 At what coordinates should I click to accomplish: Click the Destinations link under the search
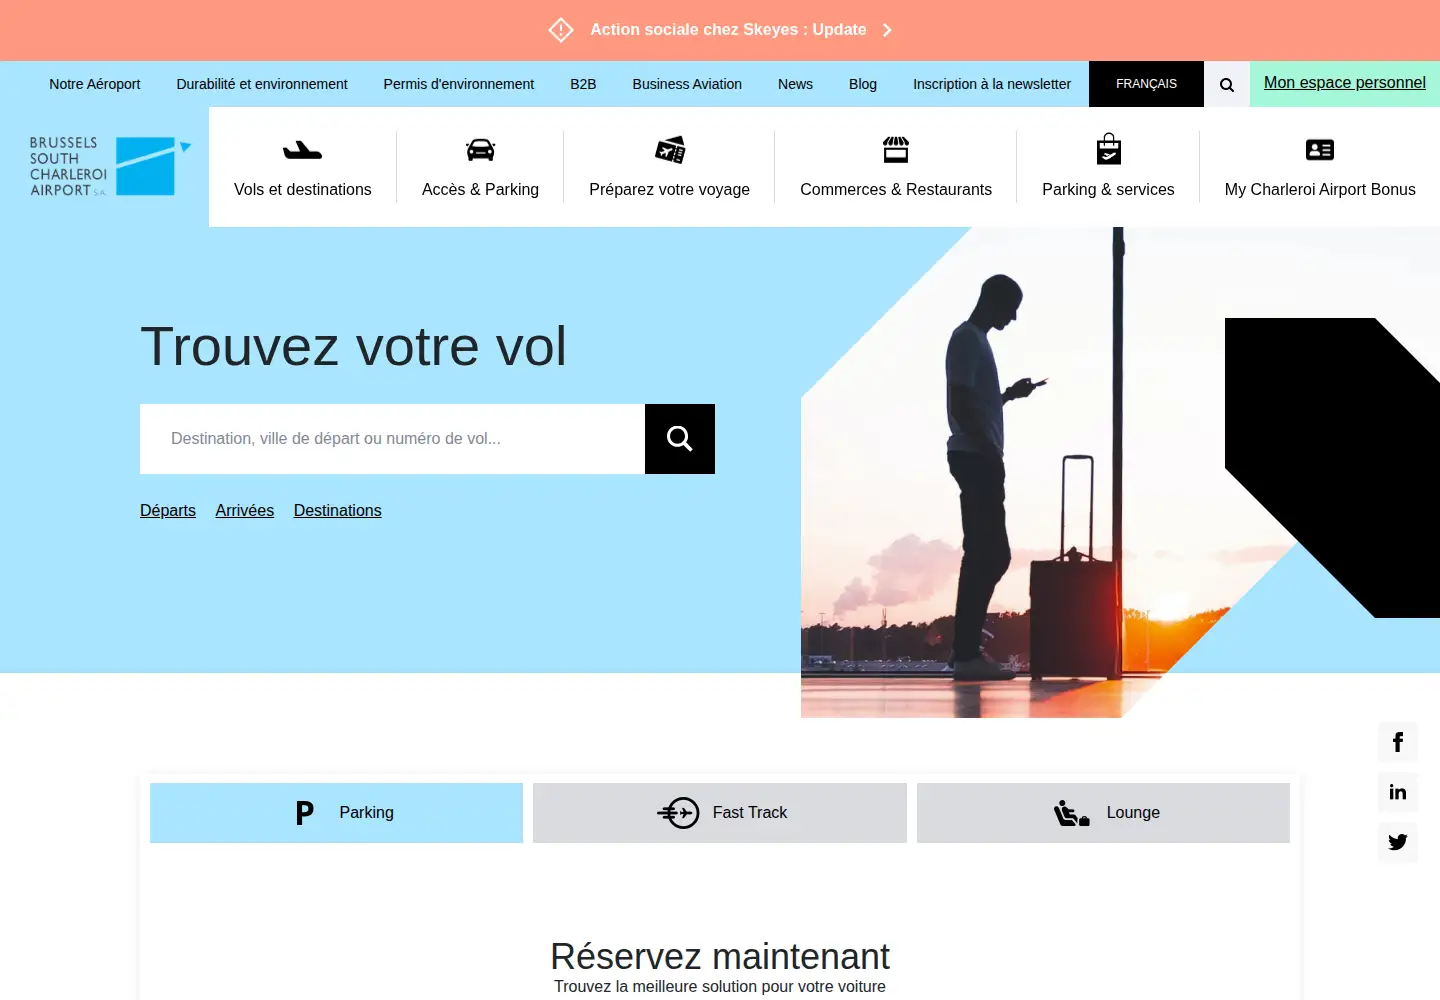(x=338, y=510)
